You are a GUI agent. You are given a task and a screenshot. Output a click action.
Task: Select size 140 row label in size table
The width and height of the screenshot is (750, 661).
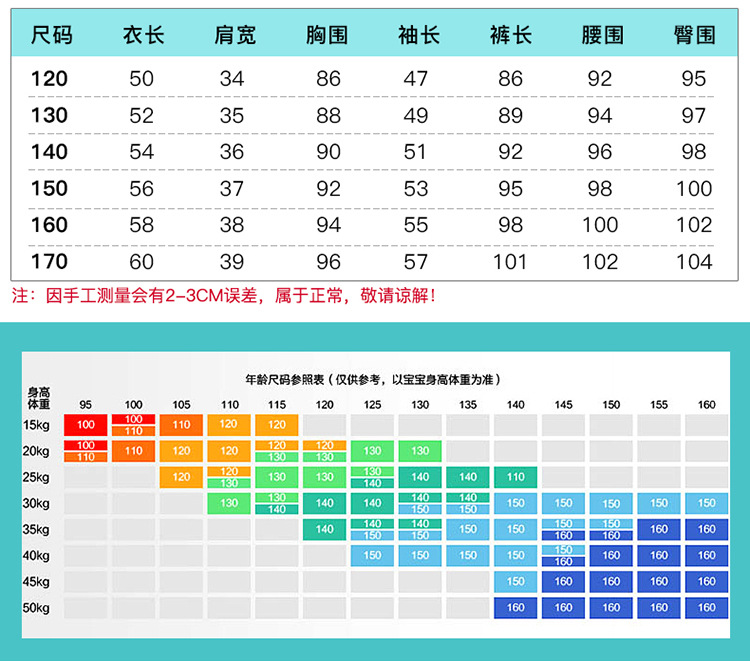click(x=49, y=152)
